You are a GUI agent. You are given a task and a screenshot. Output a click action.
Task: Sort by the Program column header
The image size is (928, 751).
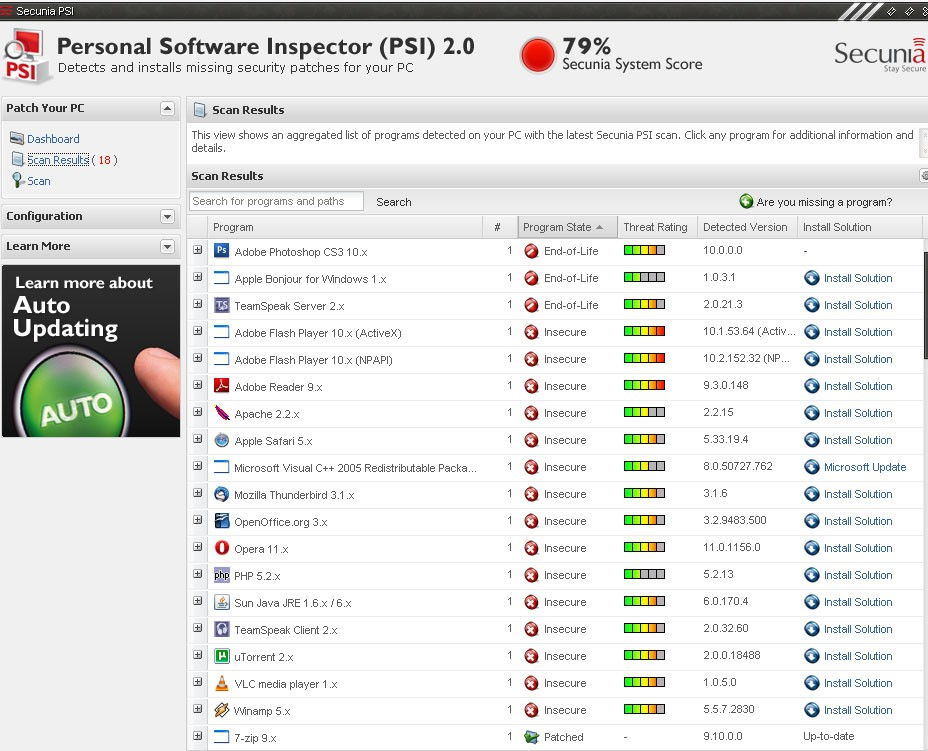tap(345, 227)
